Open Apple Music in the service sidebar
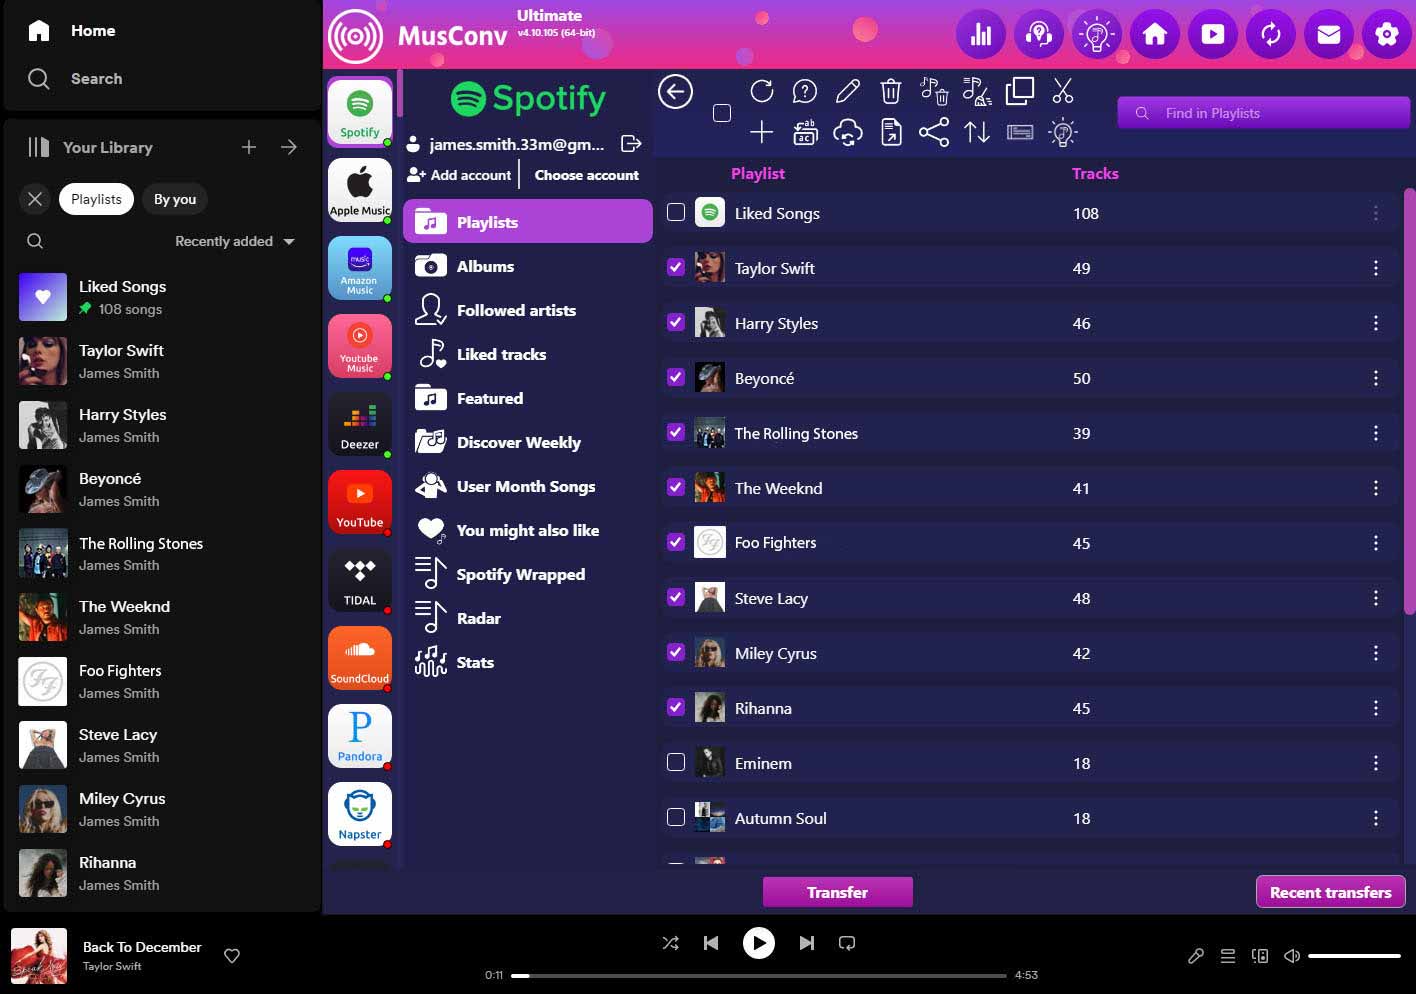The width and height of the screenshot is (1416, 994). tap(359, 190)
